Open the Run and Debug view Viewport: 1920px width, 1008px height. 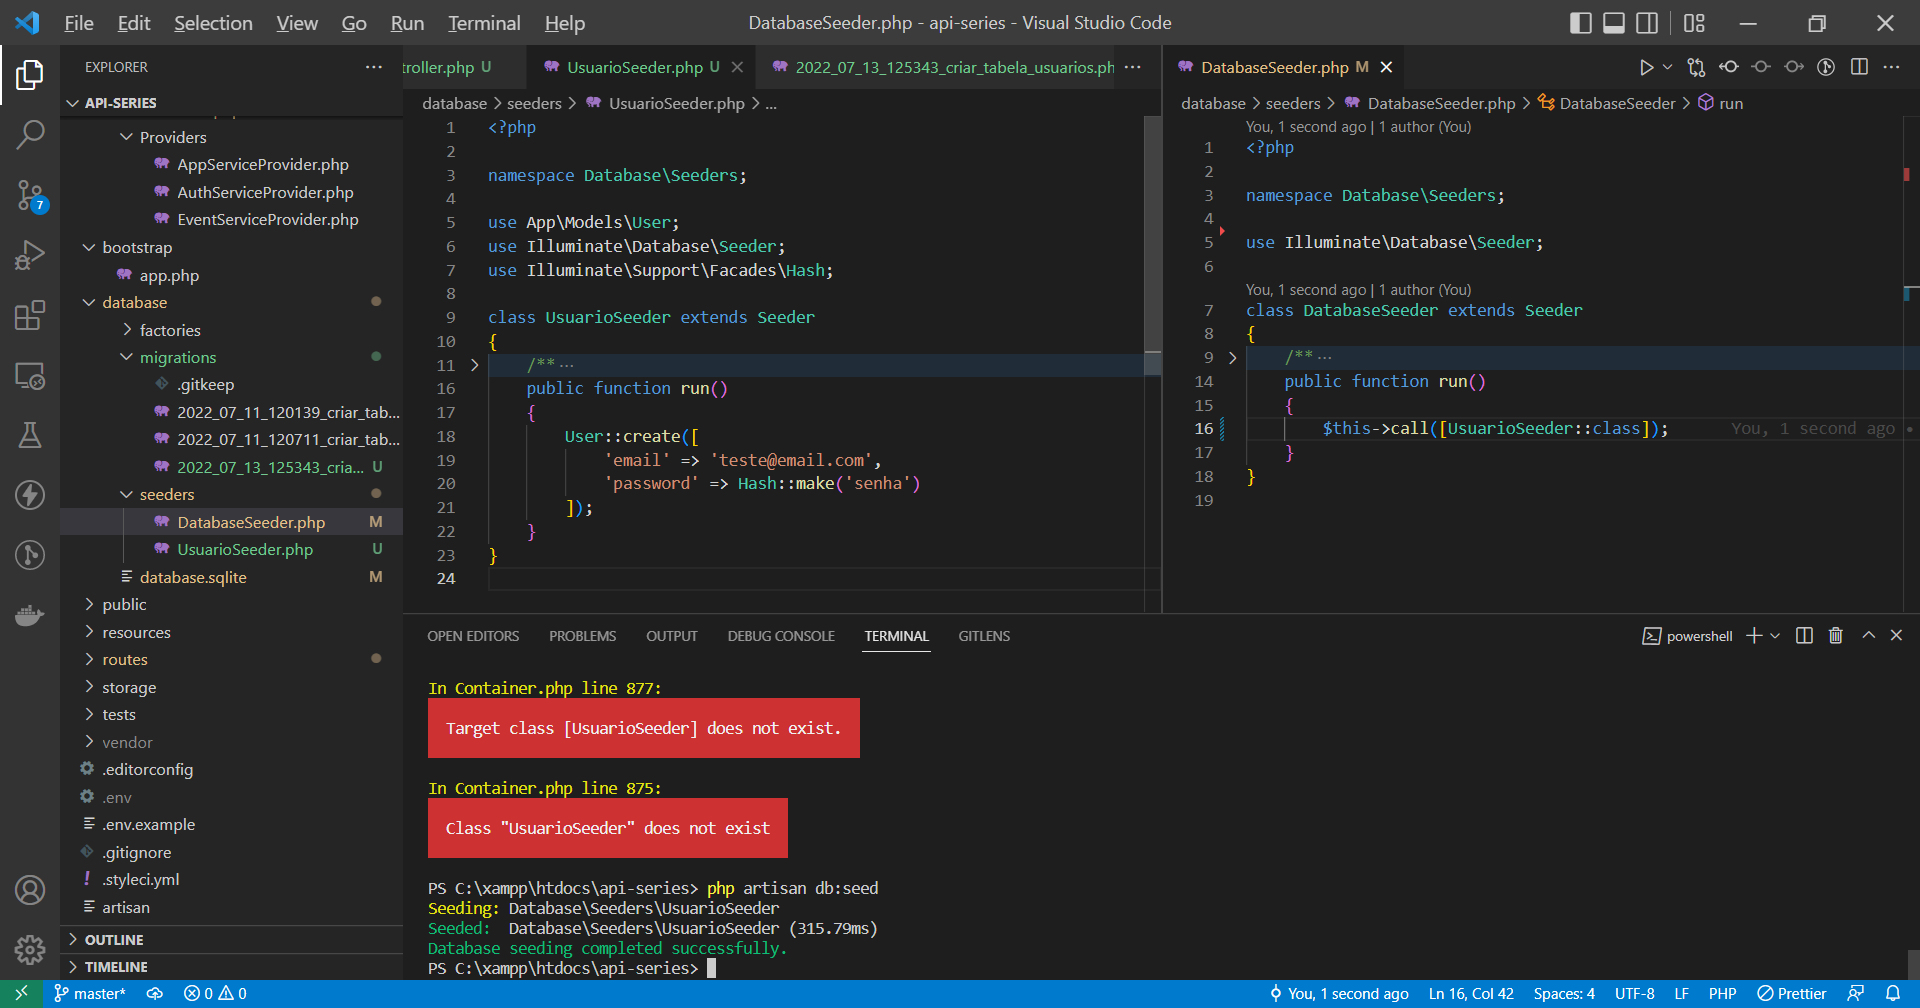coord(30,255)
